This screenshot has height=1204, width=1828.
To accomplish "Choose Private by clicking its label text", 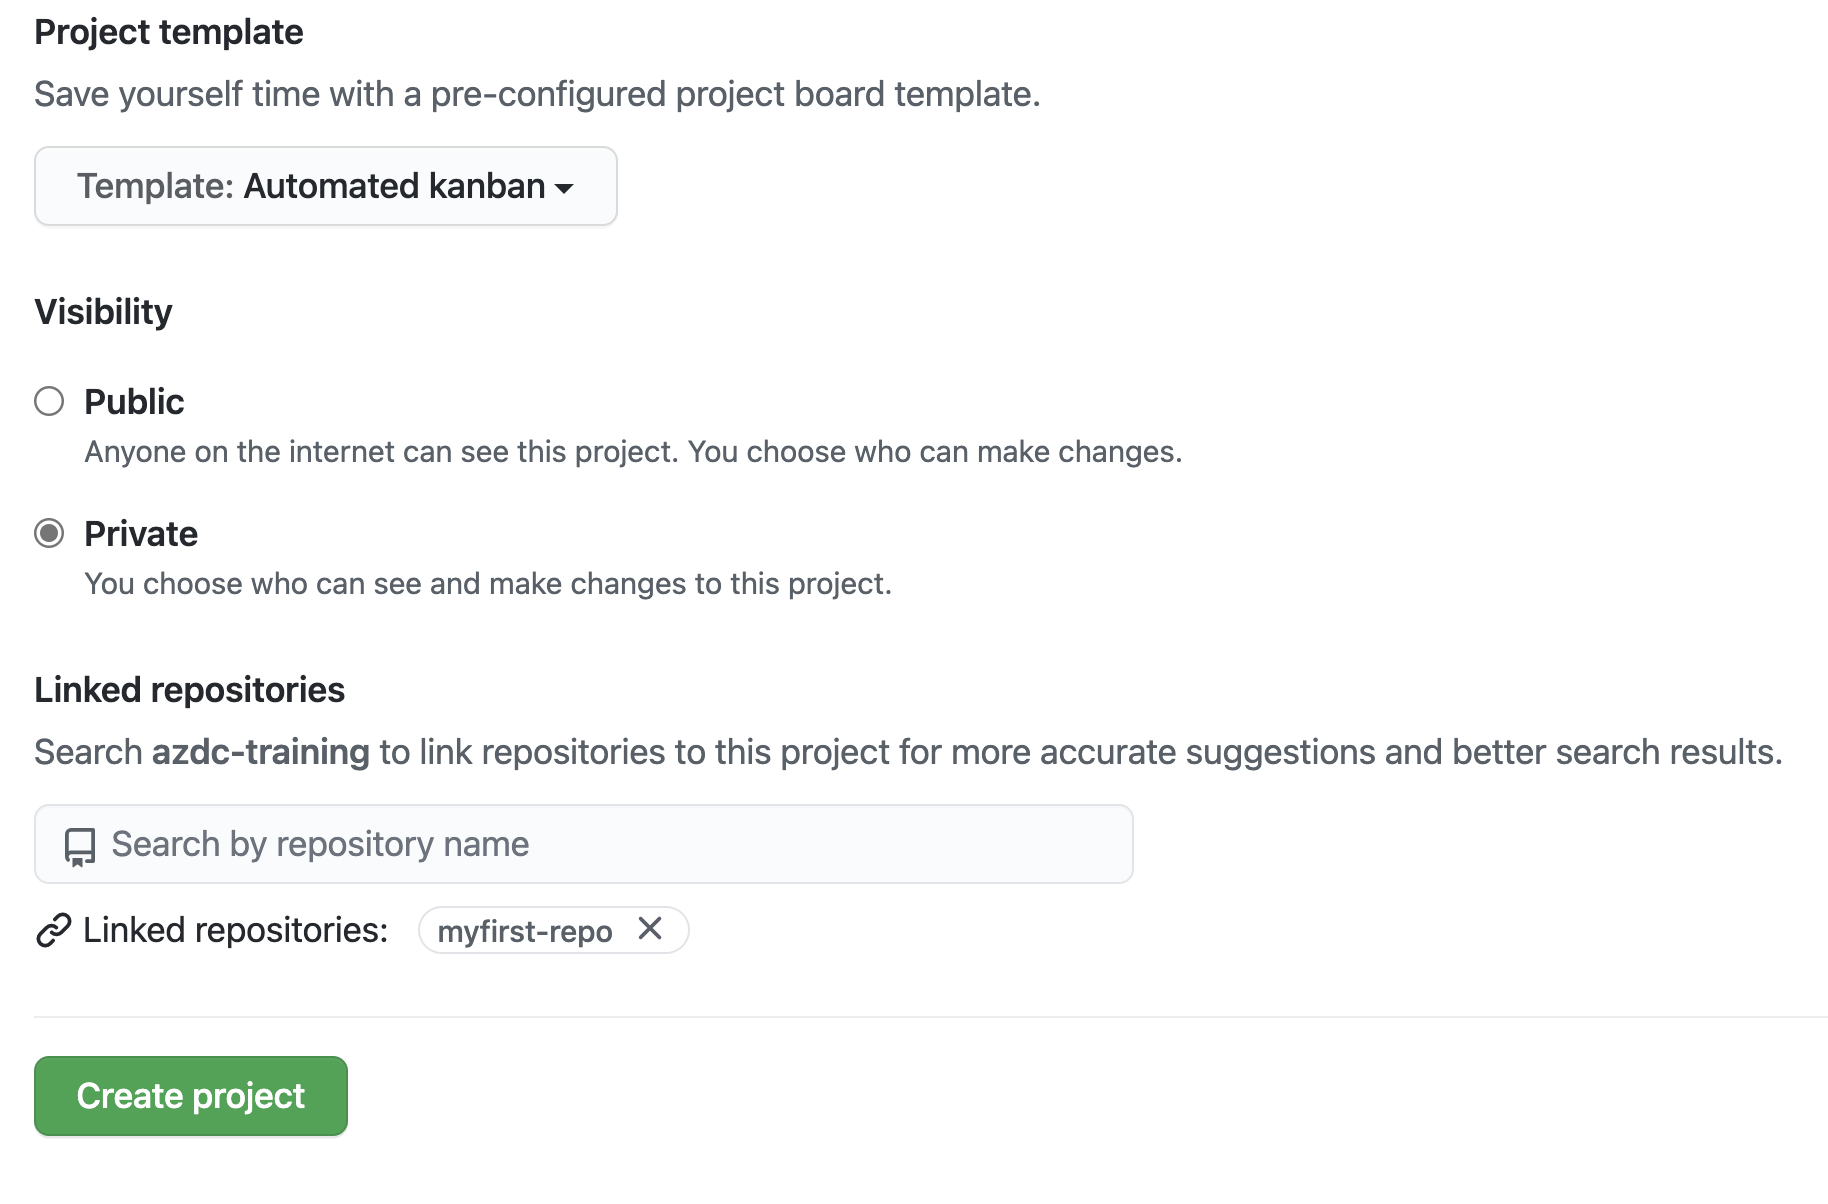I will pyautogui.click(x=141, y=533).
